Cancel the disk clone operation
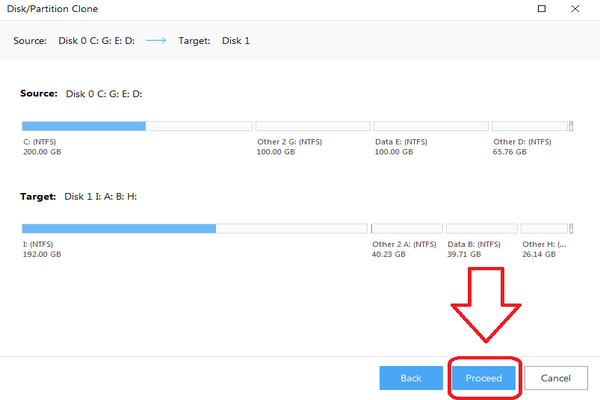600x400 pixels. tap(556, 378)
